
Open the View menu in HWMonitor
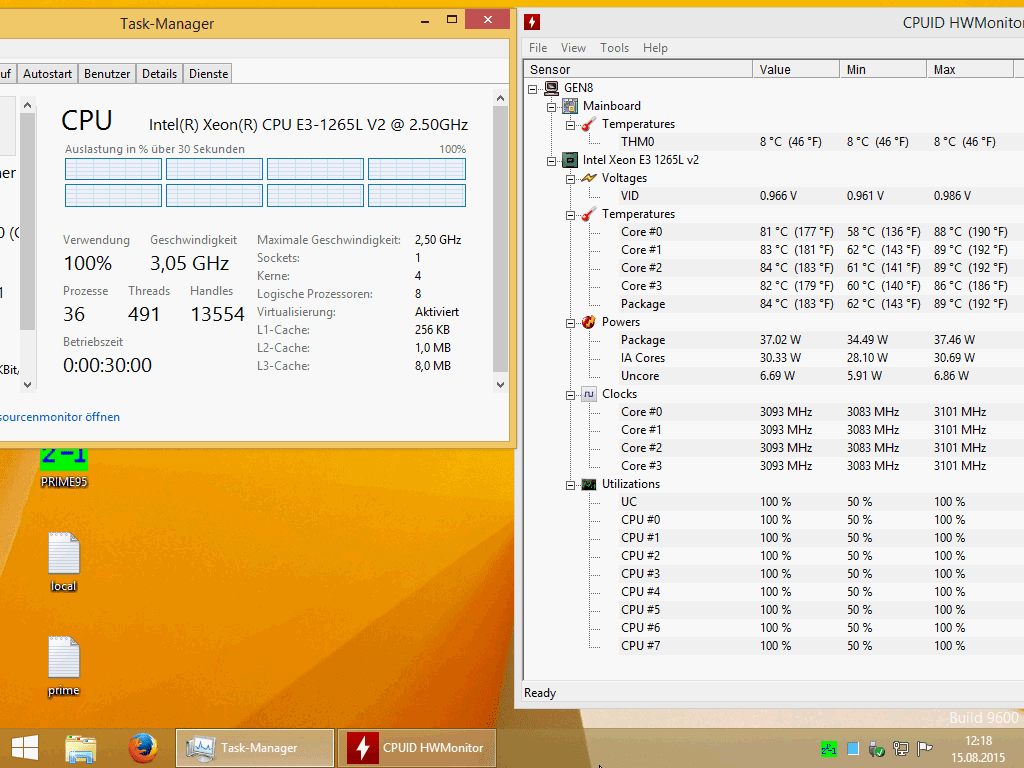coord(573,48)
